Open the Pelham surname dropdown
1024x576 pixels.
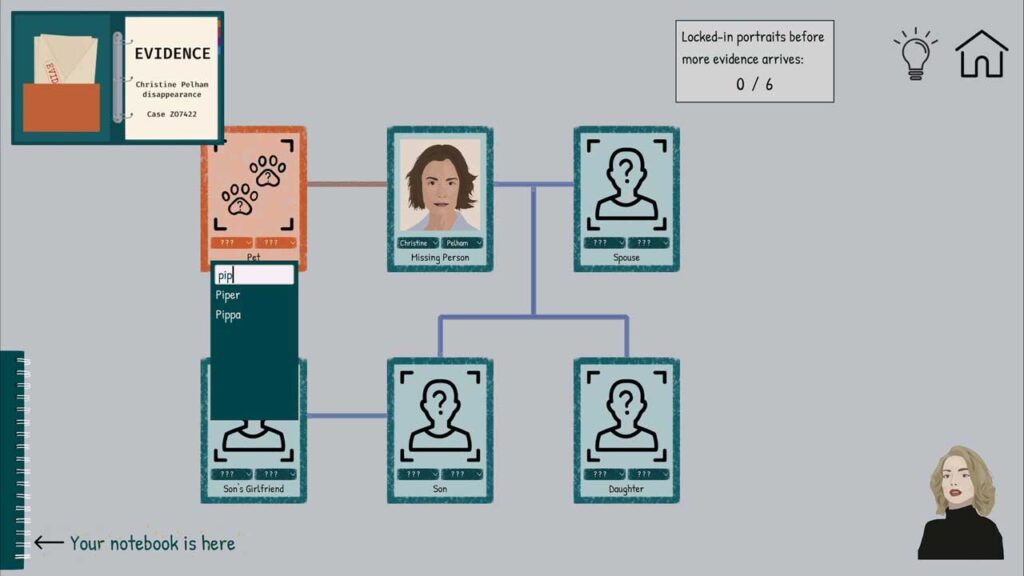coord(462,243)
